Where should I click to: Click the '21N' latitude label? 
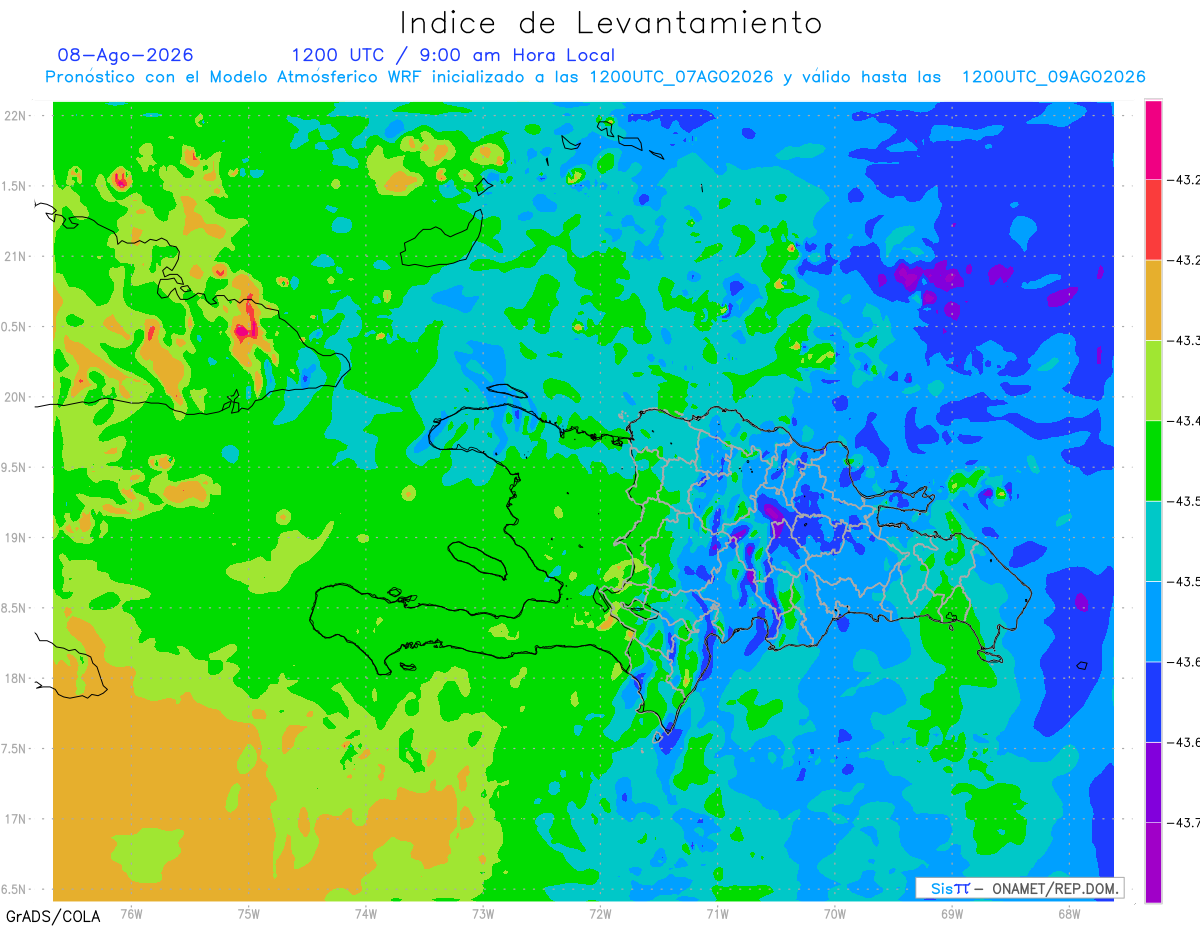16,257
